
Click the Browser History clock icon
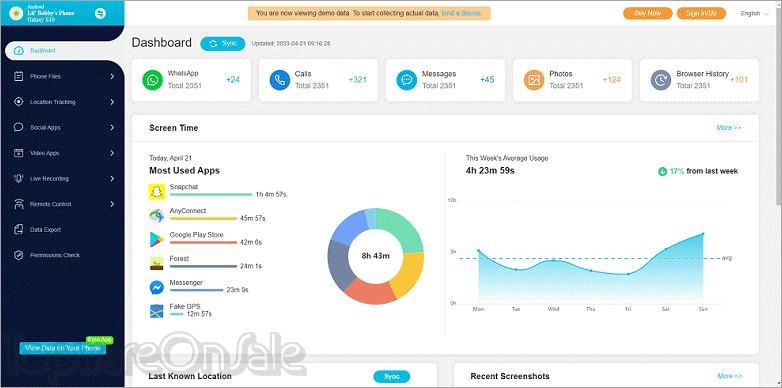661,80
